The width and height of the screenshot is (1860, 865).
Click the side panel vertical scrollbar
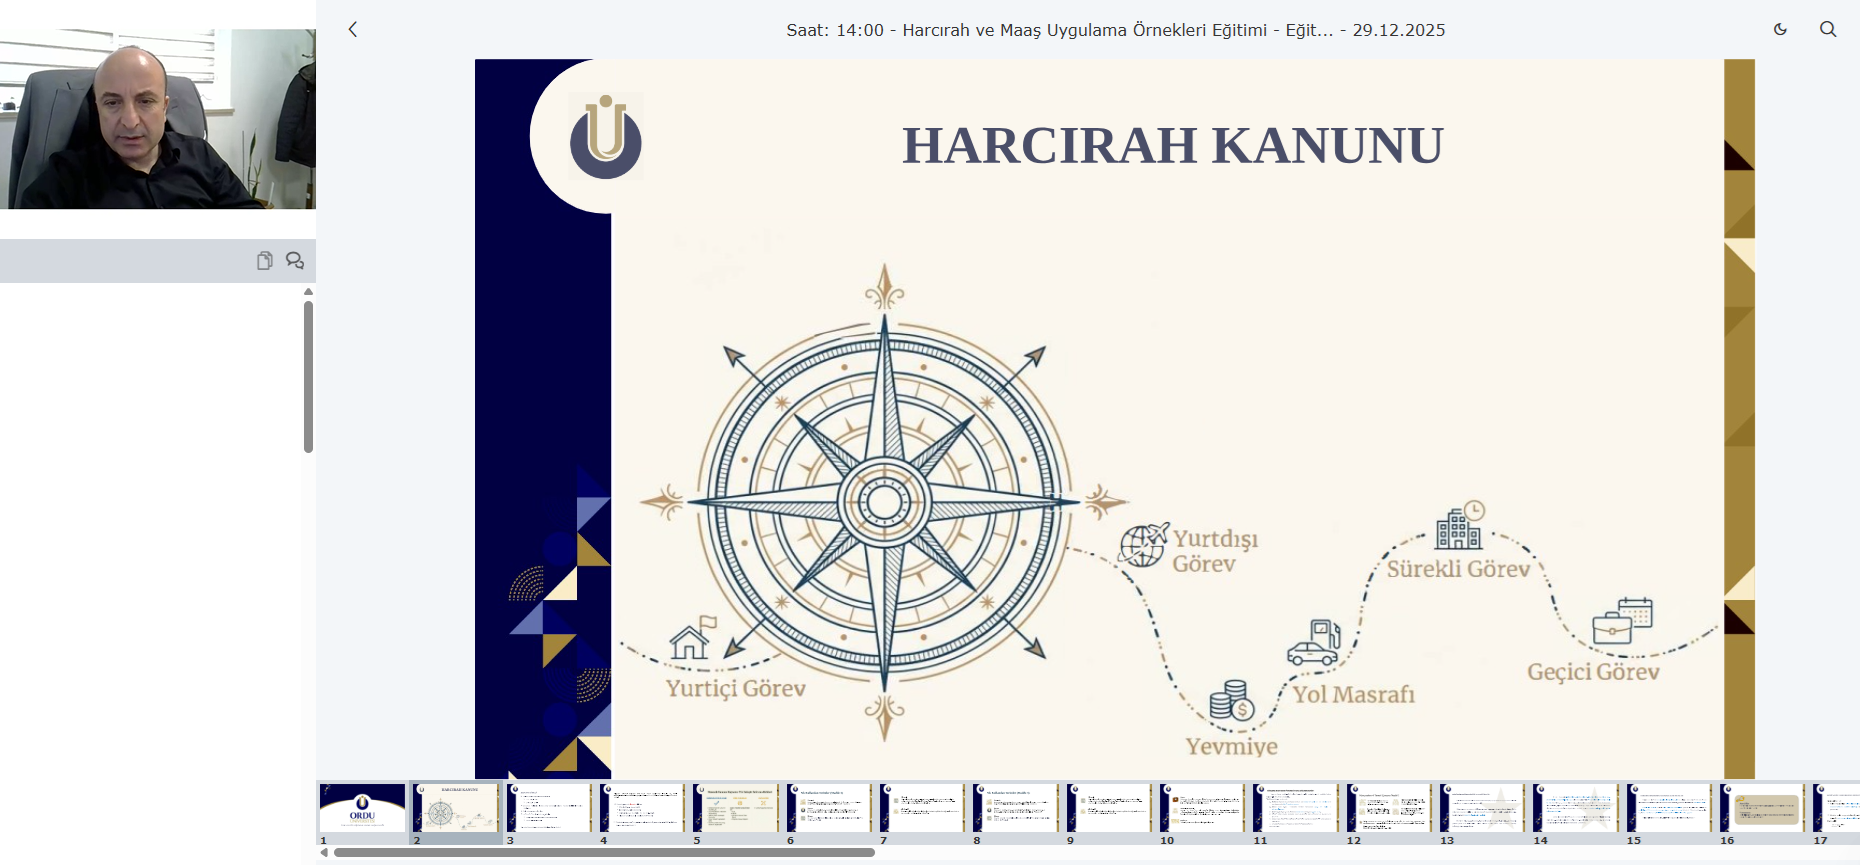(308, 377)
